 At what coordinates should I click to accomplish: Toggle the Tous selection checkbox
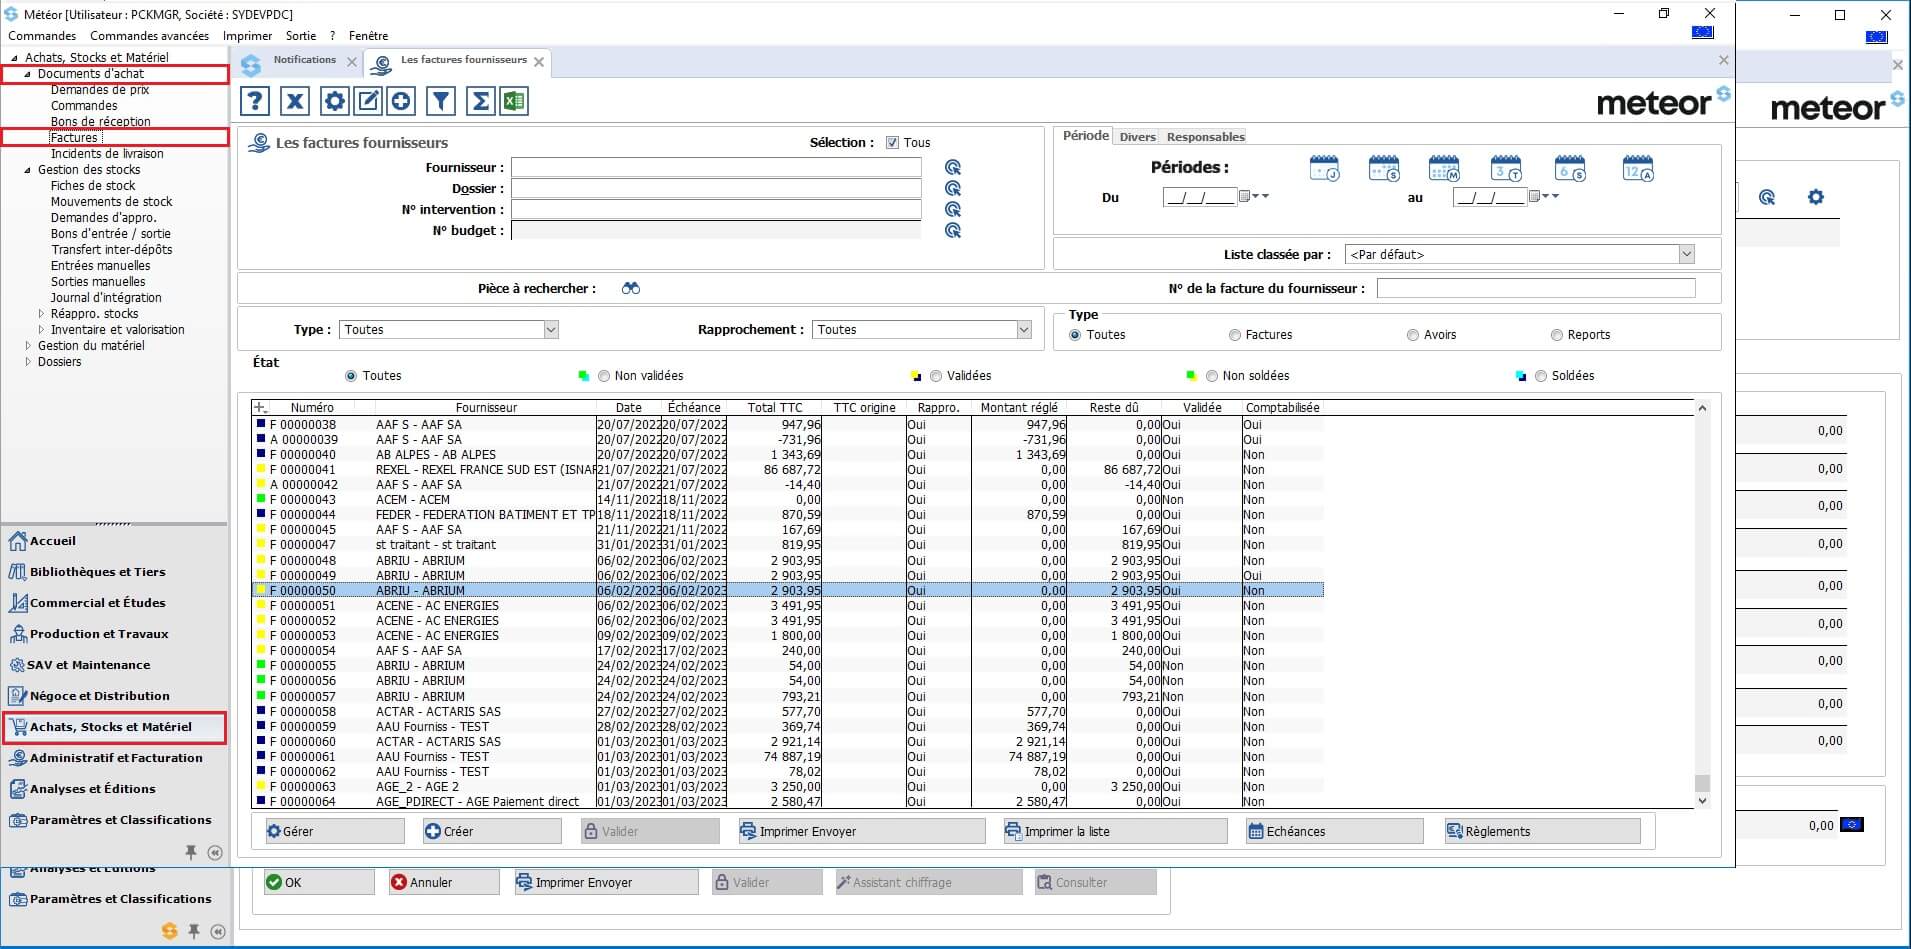[892, 143]
